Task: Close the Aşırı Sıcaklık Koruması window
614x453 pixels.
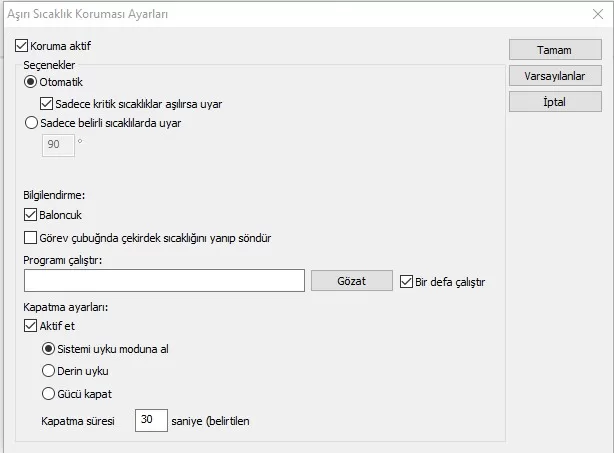Action: [597, 13]
